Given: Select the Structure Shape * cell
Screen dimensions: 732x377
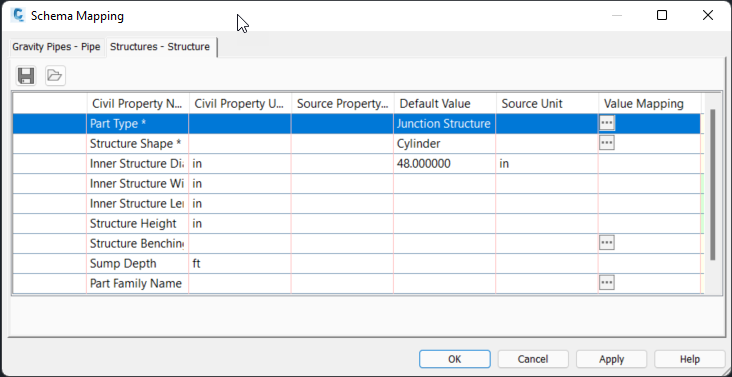Looking at the screenshot, I should [138, 144].
